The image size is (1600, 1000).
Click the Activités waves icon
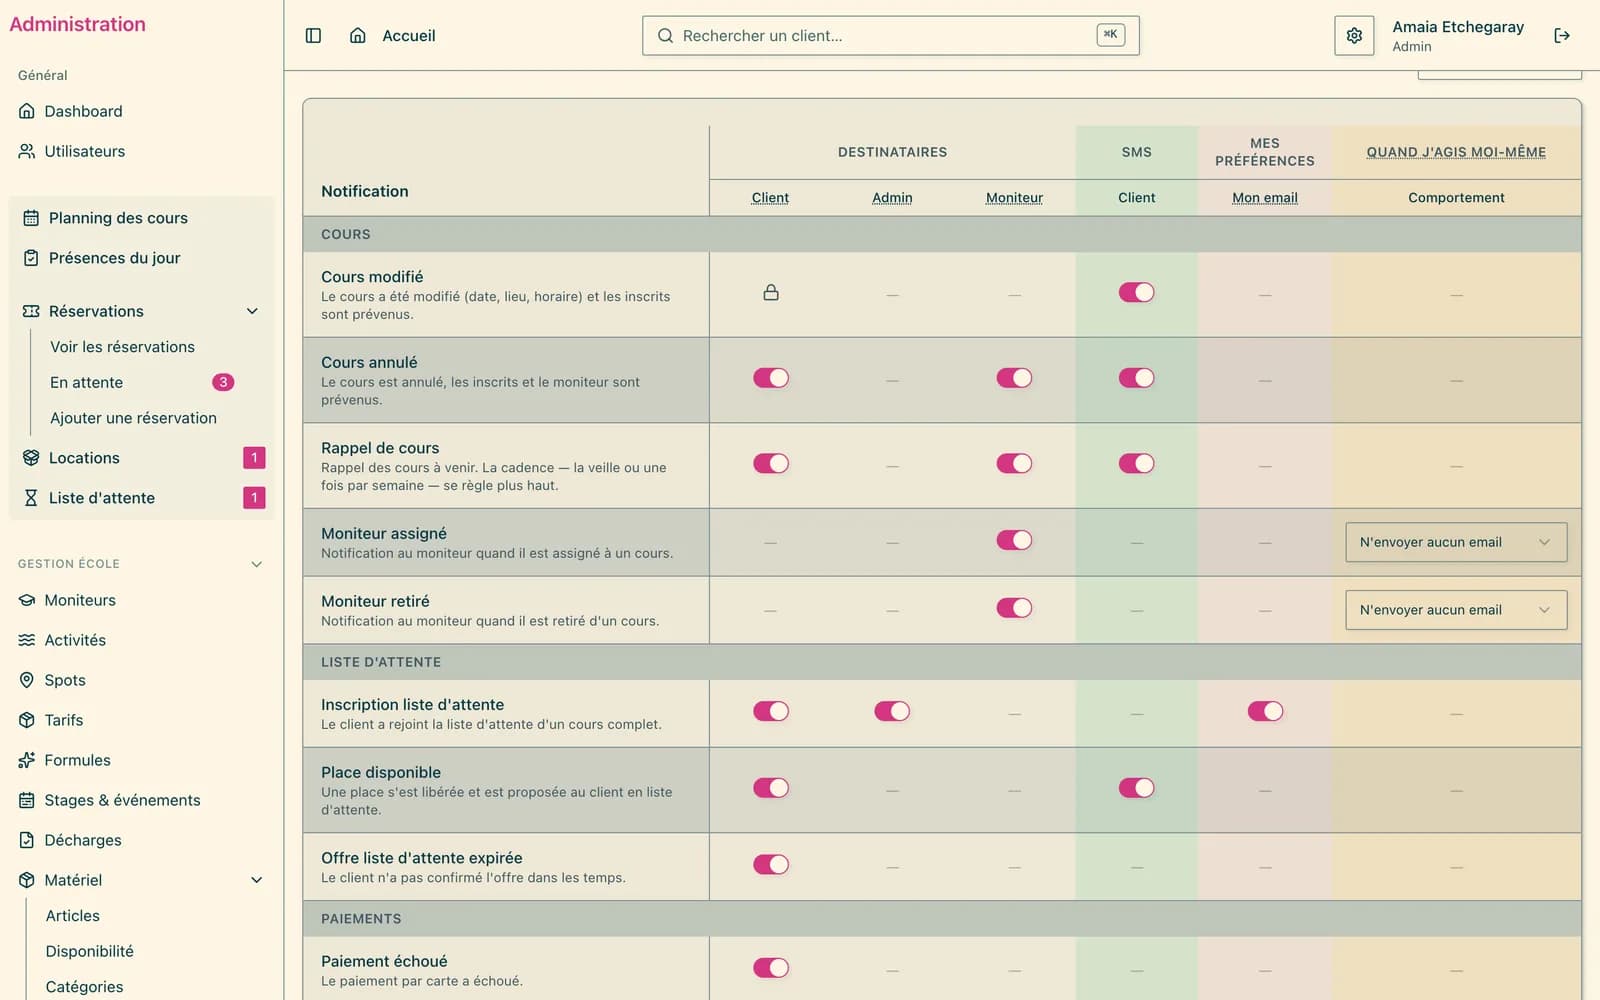click(27, 640)
